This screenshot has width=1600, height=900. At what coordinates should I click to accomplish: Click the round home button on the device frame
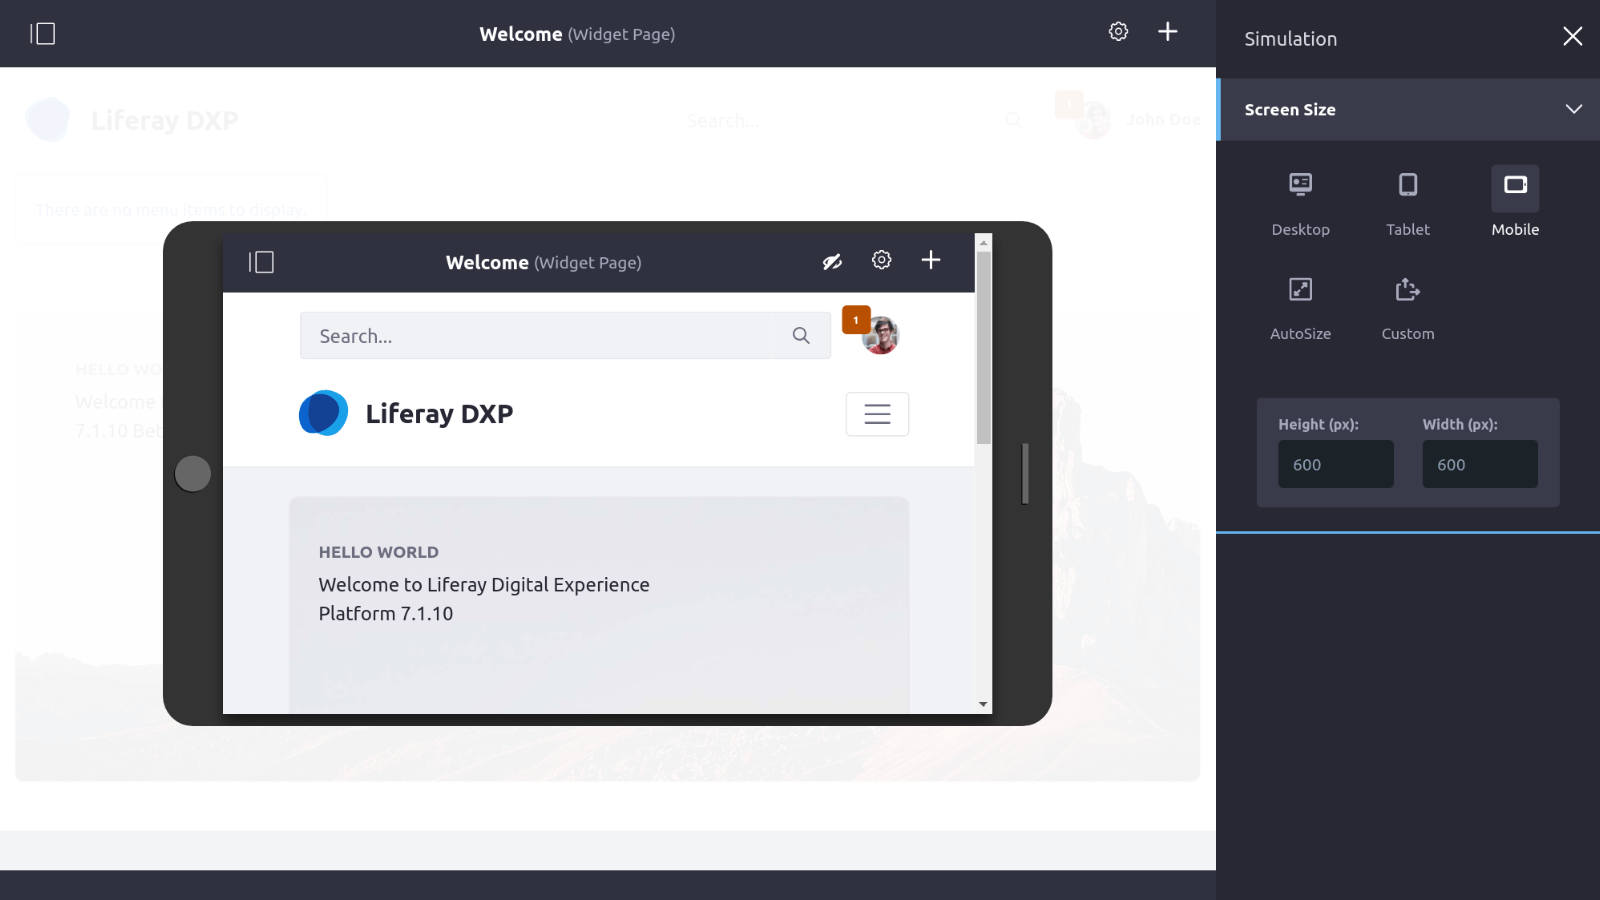pos(193,473)
